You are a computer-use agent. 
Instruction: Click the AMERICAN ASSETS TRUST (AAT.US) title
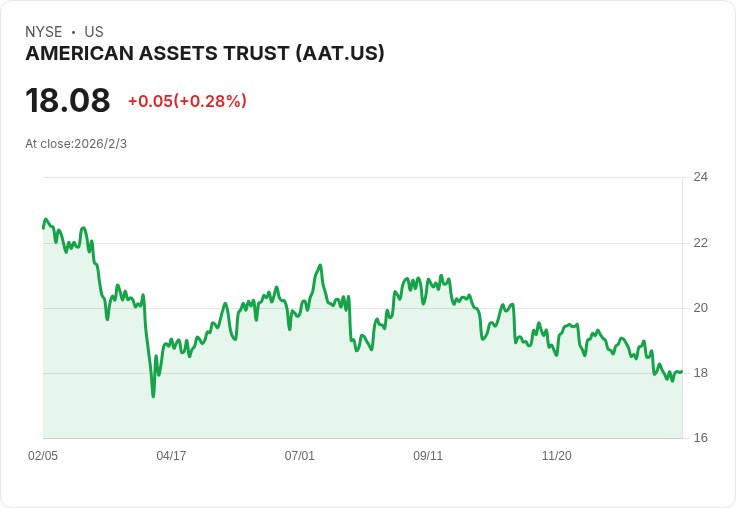205,53
